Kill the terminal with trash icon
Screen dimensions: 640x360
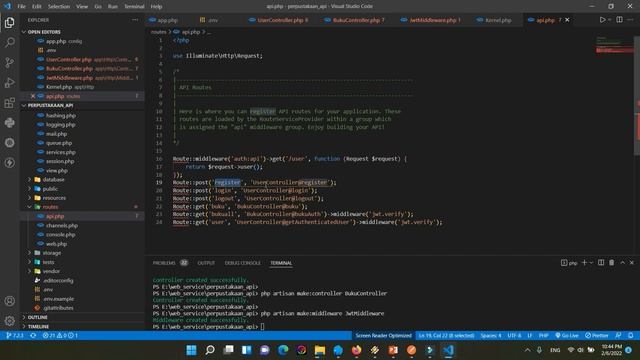[611, 263]
